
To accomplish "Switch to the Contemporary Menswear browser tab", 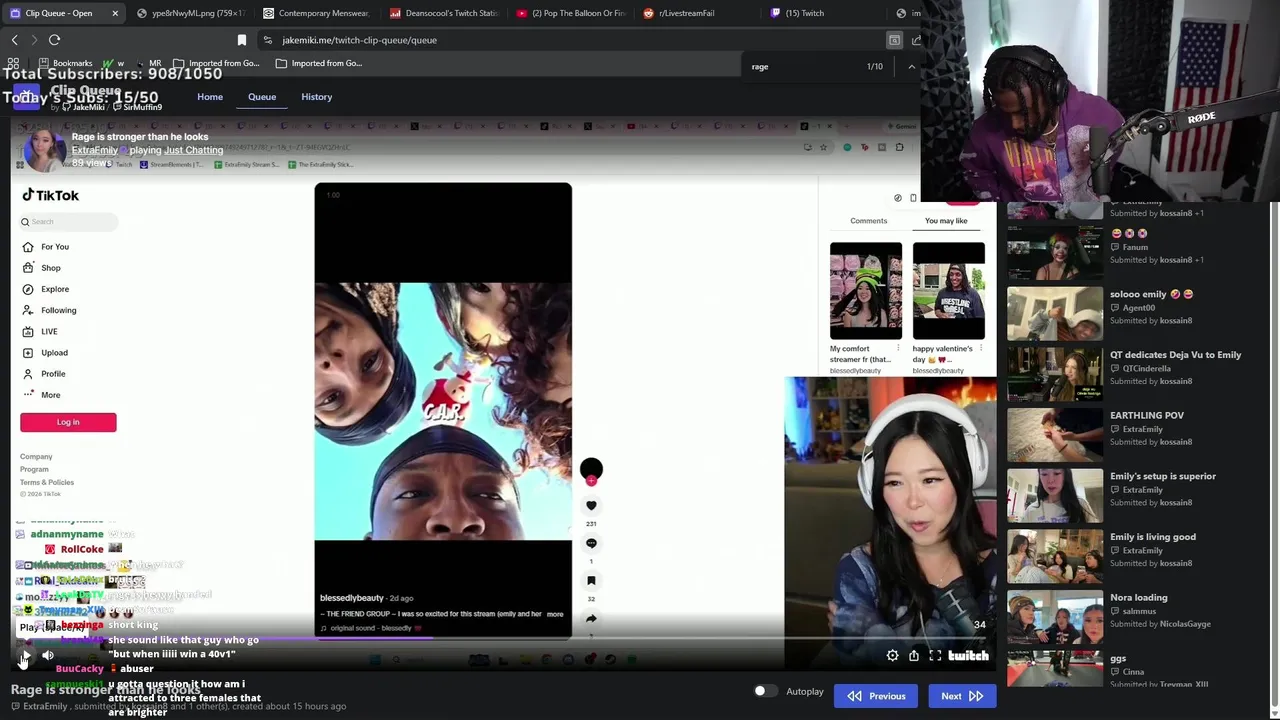I will 316,13.
